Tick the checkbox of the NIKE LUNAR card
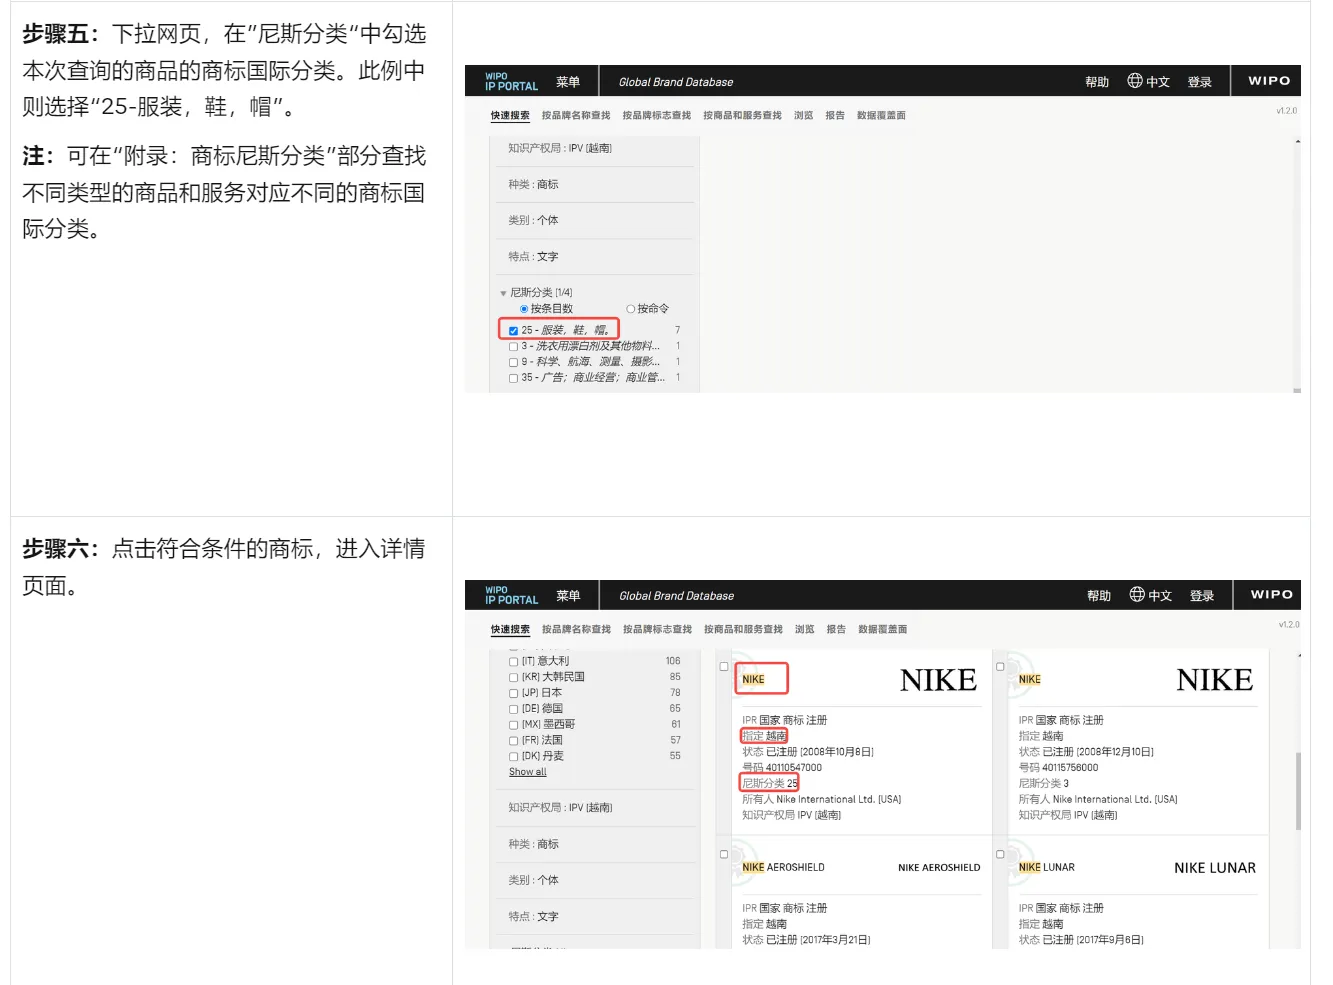This screenshot has height=985, width=1333. pyautogui.click(x=1000, y=854)
